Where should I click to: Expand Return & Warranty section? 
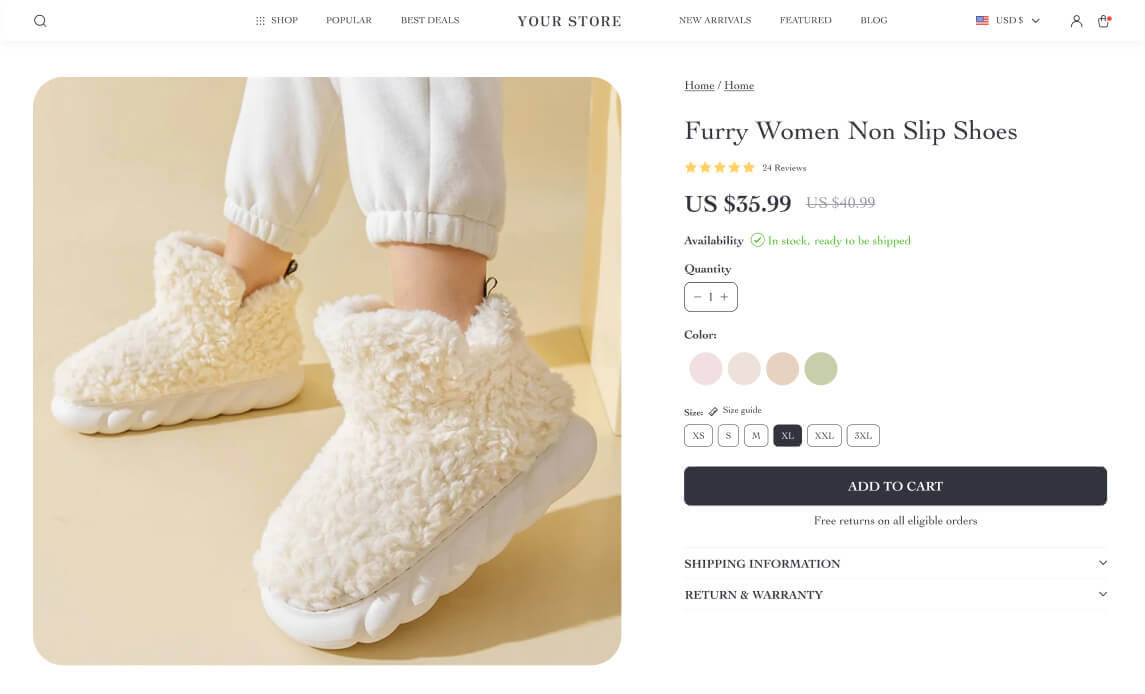point(895,595)
